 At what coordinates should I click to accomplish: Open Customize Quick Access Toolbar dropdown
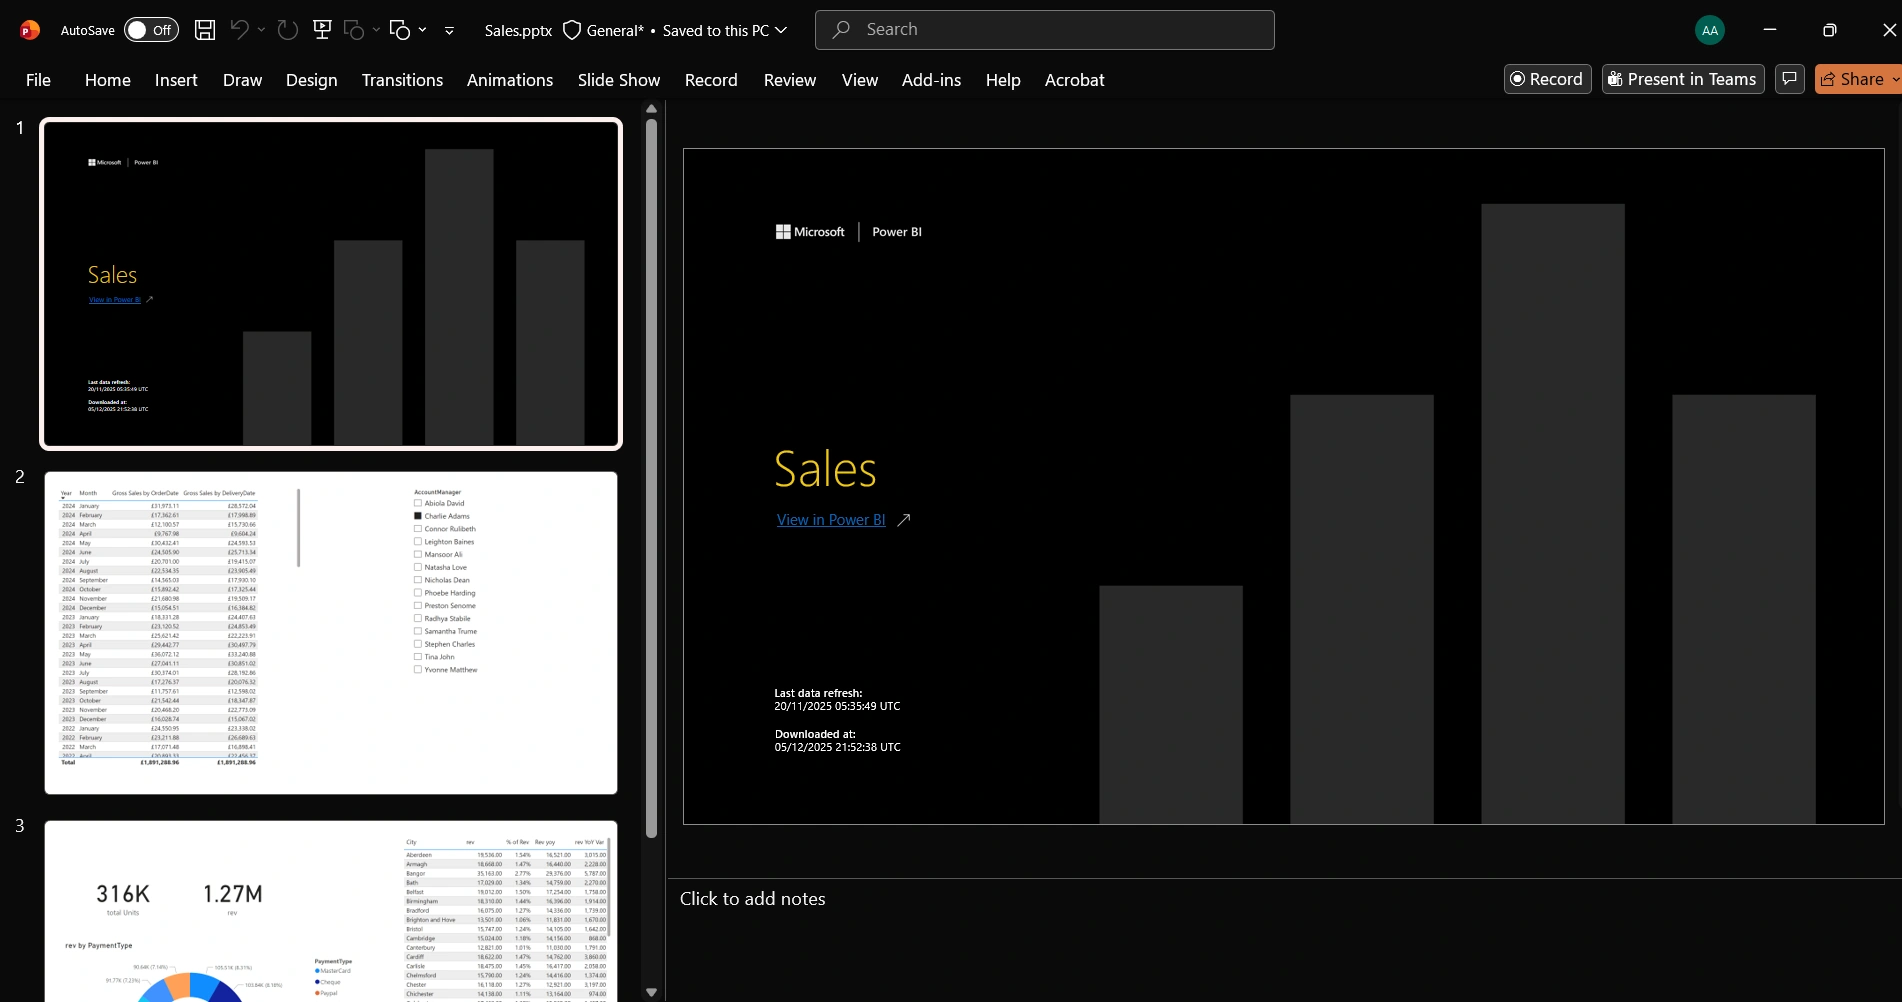(449, 31)
